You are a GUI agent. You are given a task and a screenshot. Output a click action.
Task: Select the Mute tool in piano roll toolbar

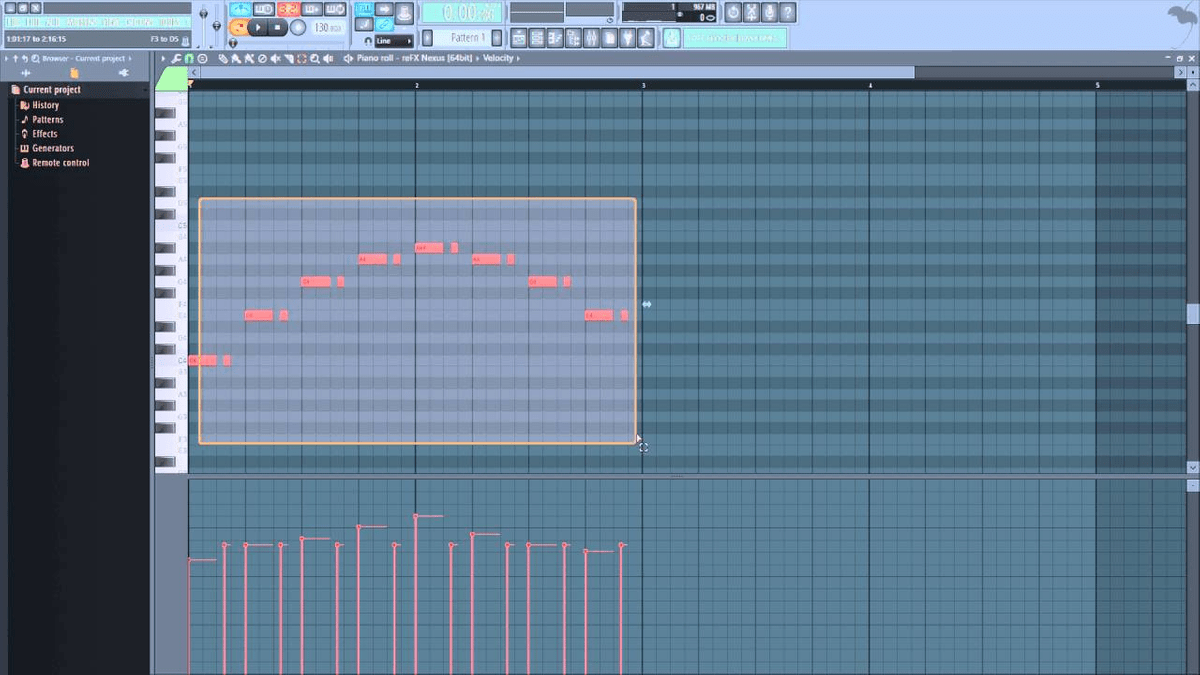click(276, 59)
